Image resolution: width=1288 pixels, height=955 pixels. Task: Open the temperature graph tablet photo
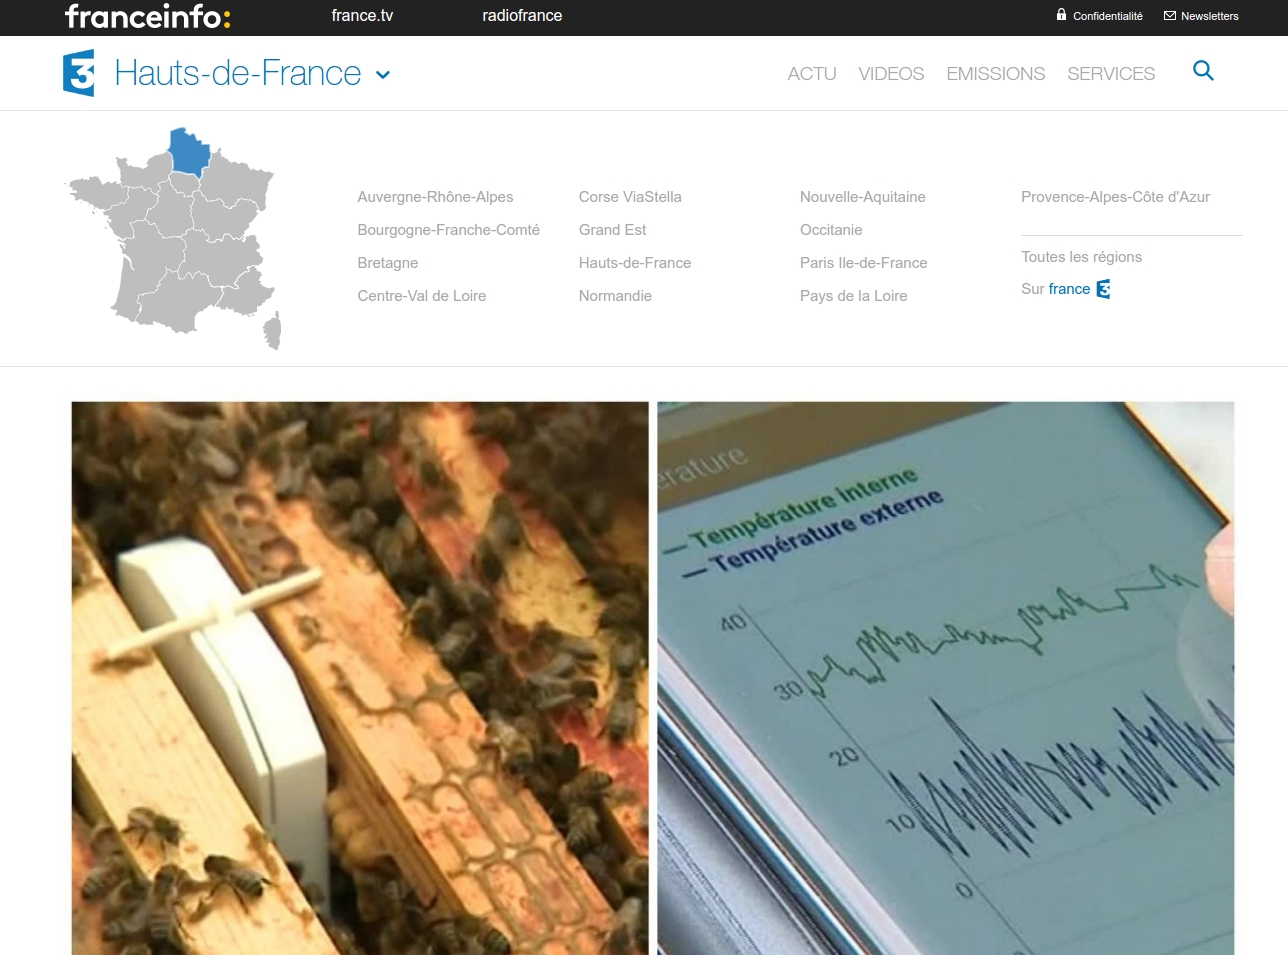[x=946, y=678]
